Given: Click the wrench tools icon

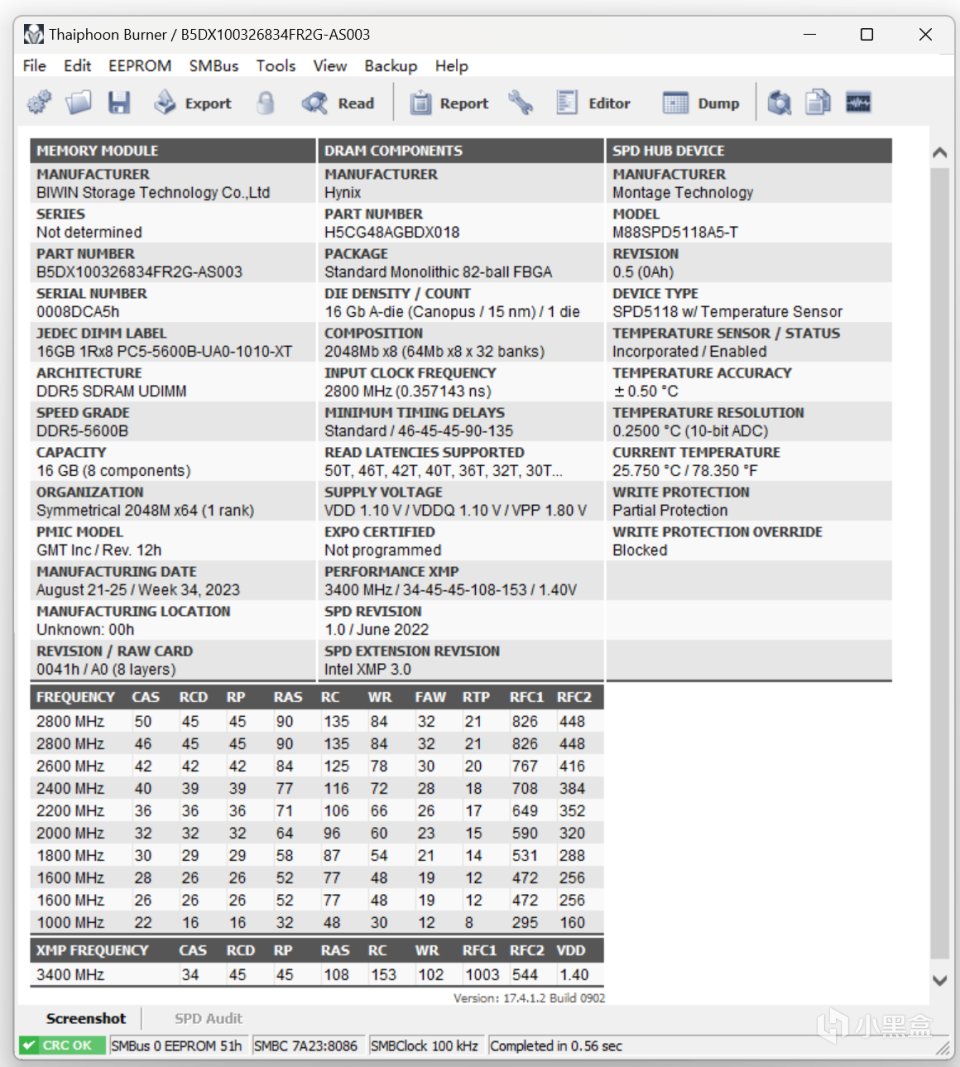Looking at the screenshot, I should [520, 103].
